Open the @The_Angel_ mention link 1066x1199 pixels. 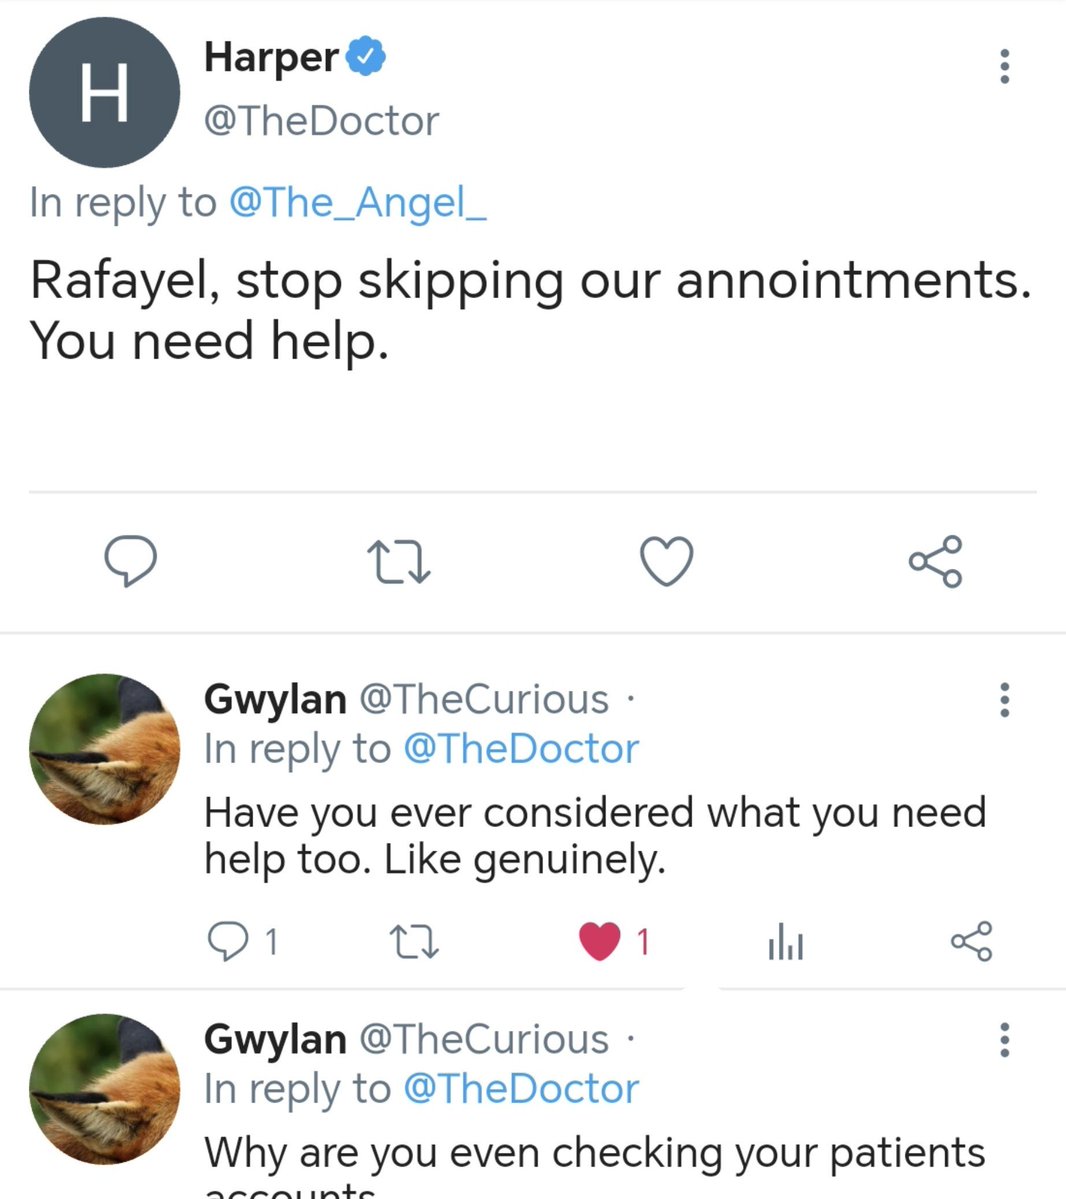357,203
